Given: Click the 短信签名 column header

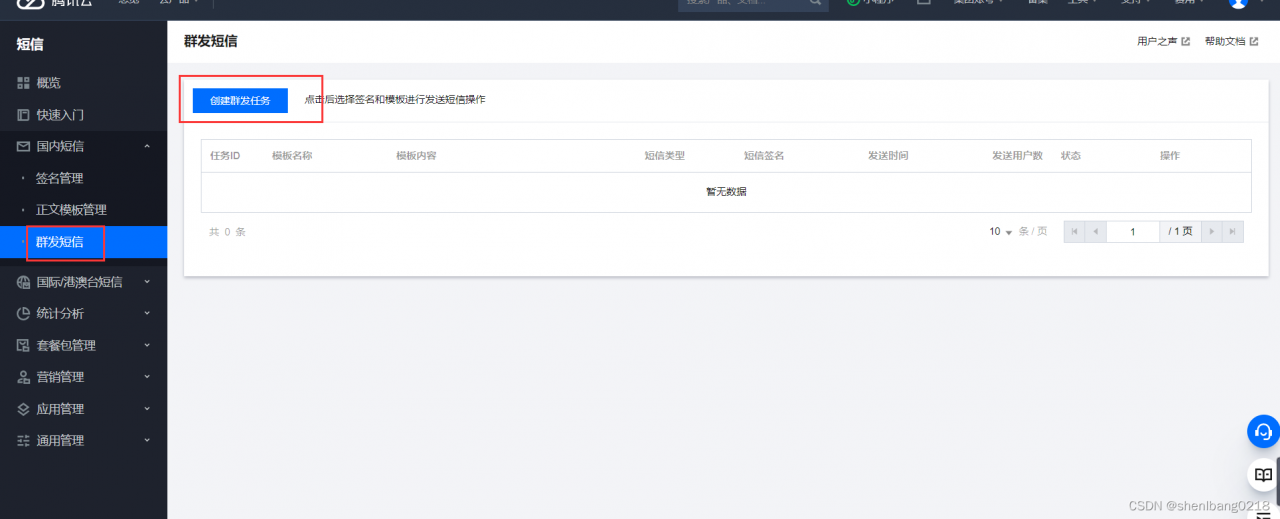Looking at the screenshot, I should click(764, 156).
